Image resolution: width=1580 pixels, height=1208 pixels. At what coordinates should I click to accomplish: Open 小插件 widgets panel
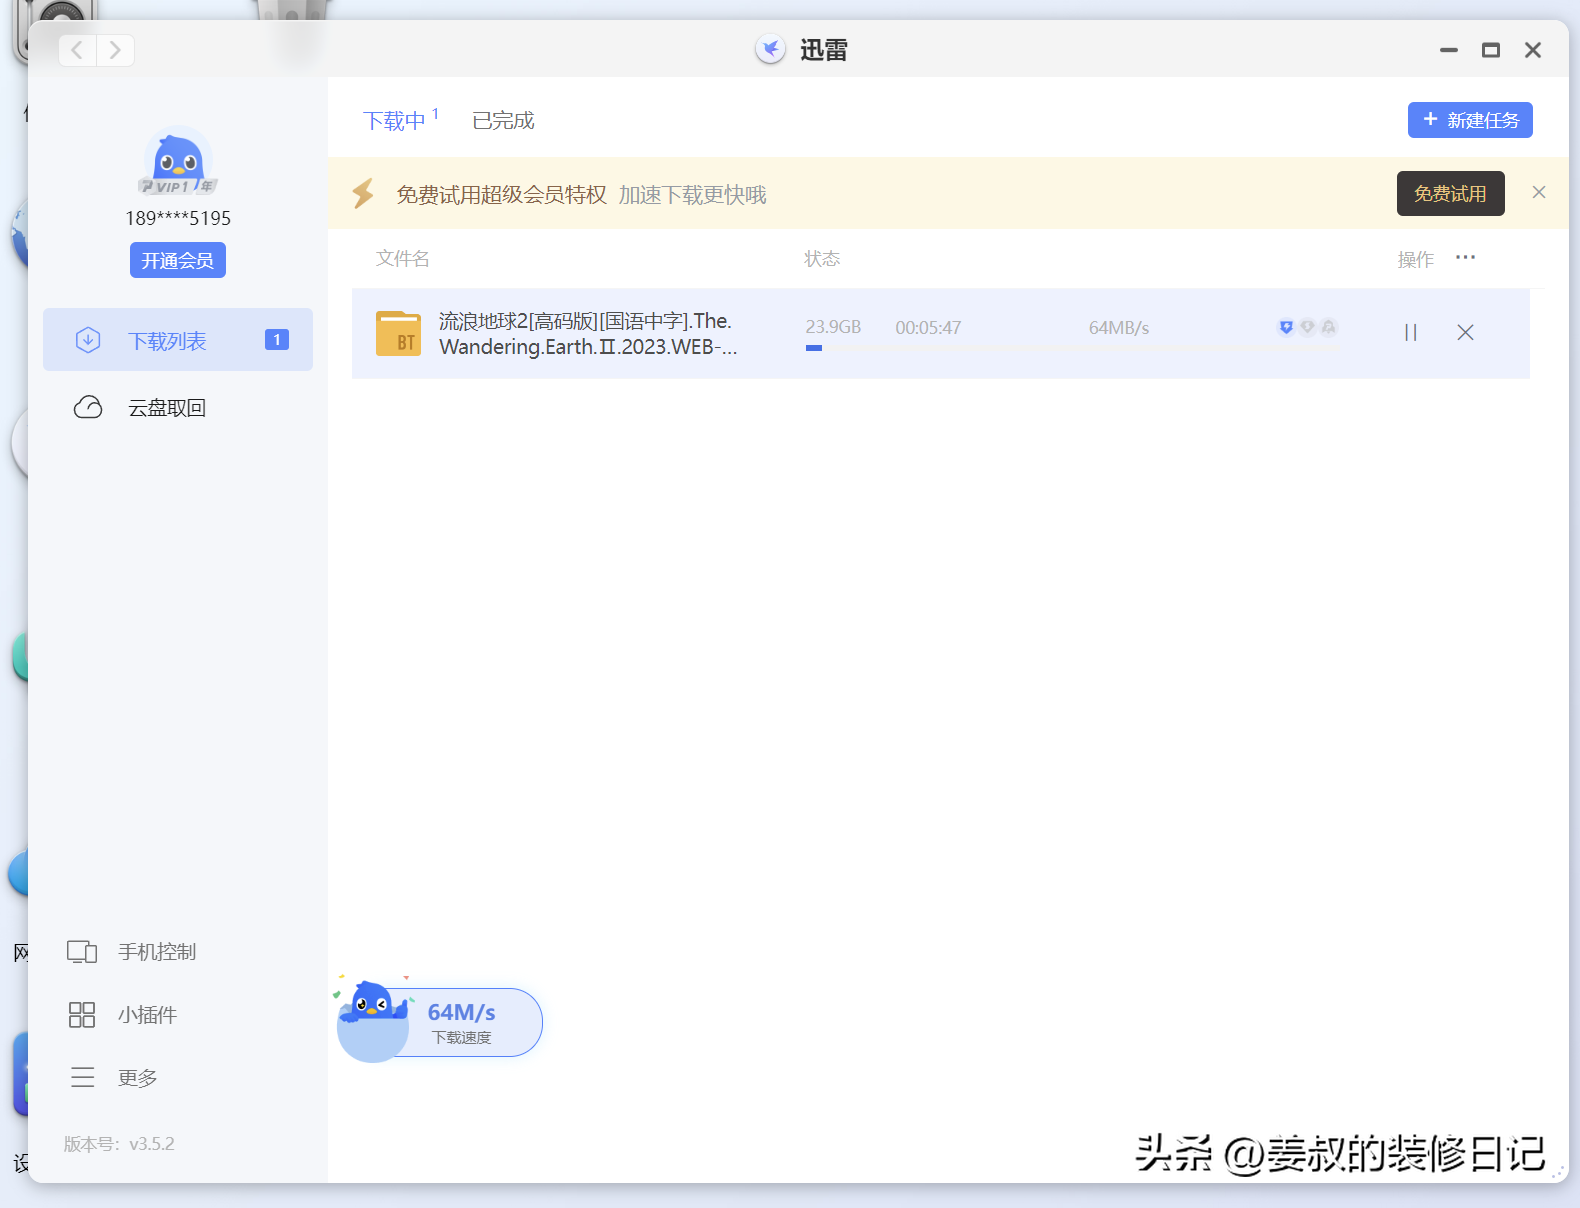click(146, 1015)
